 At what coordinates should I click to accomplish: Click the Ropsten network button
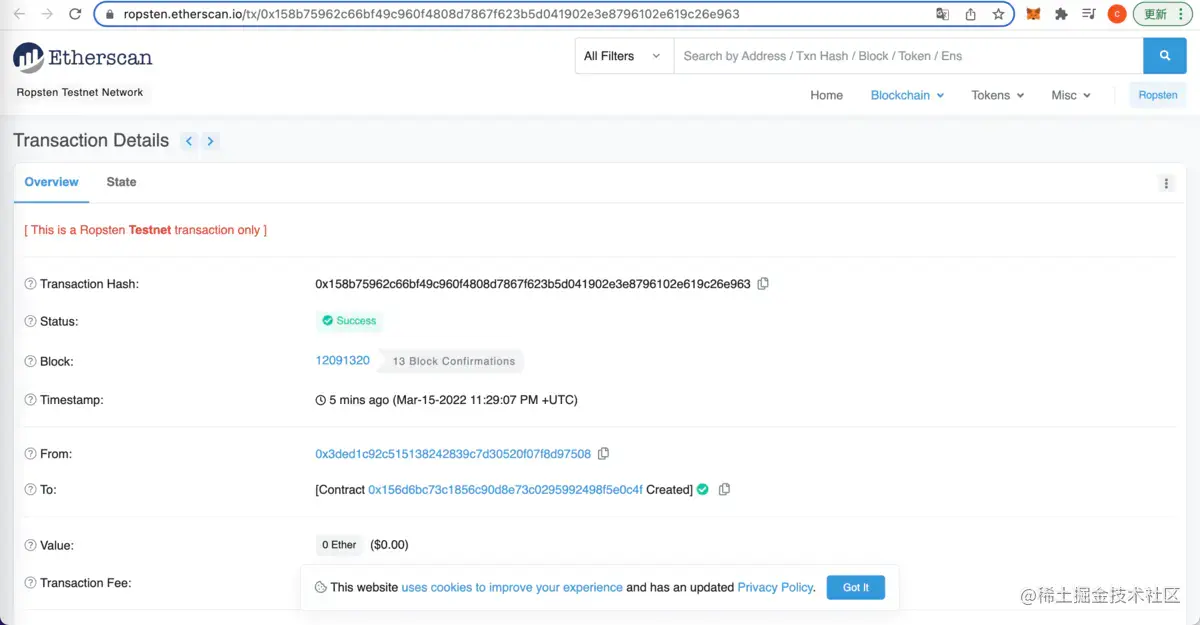[x=1158, y=95]
